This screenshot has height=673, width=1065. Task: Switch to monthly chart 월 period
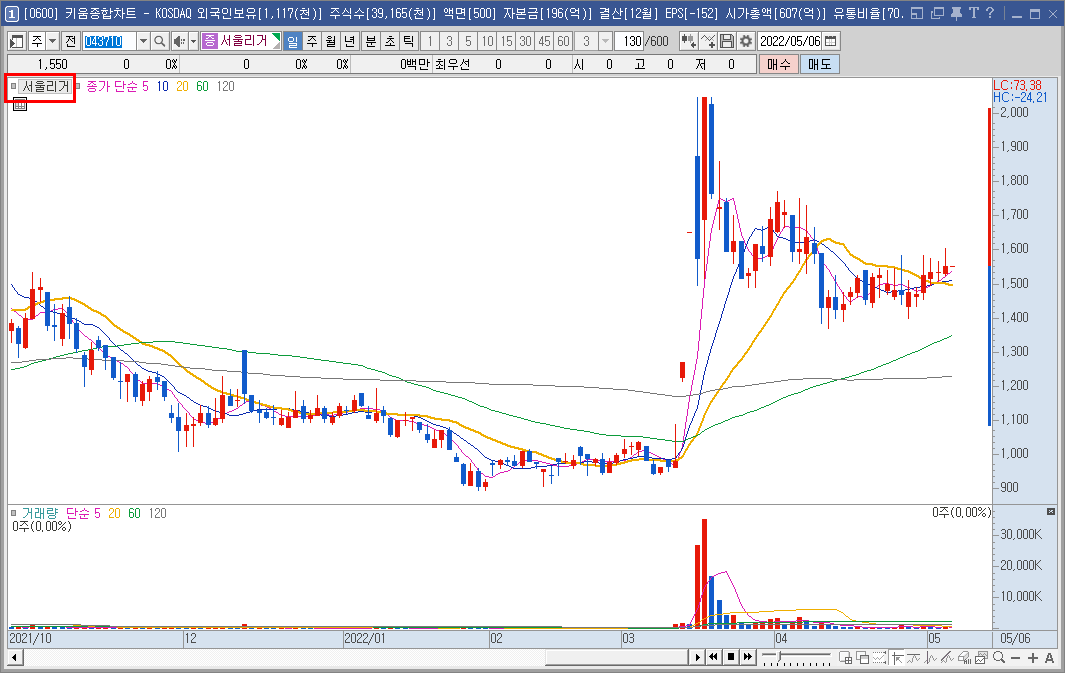click(x=331, y=41)
